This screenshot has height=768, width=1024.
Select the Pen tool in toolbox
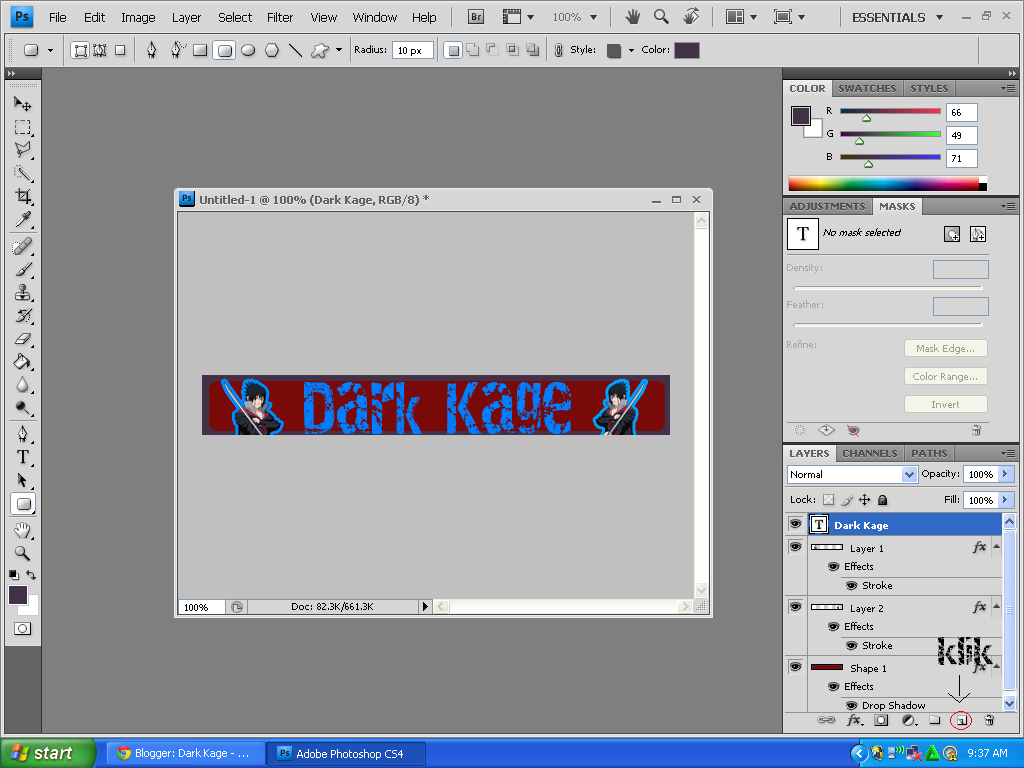[x=23, y=434]
